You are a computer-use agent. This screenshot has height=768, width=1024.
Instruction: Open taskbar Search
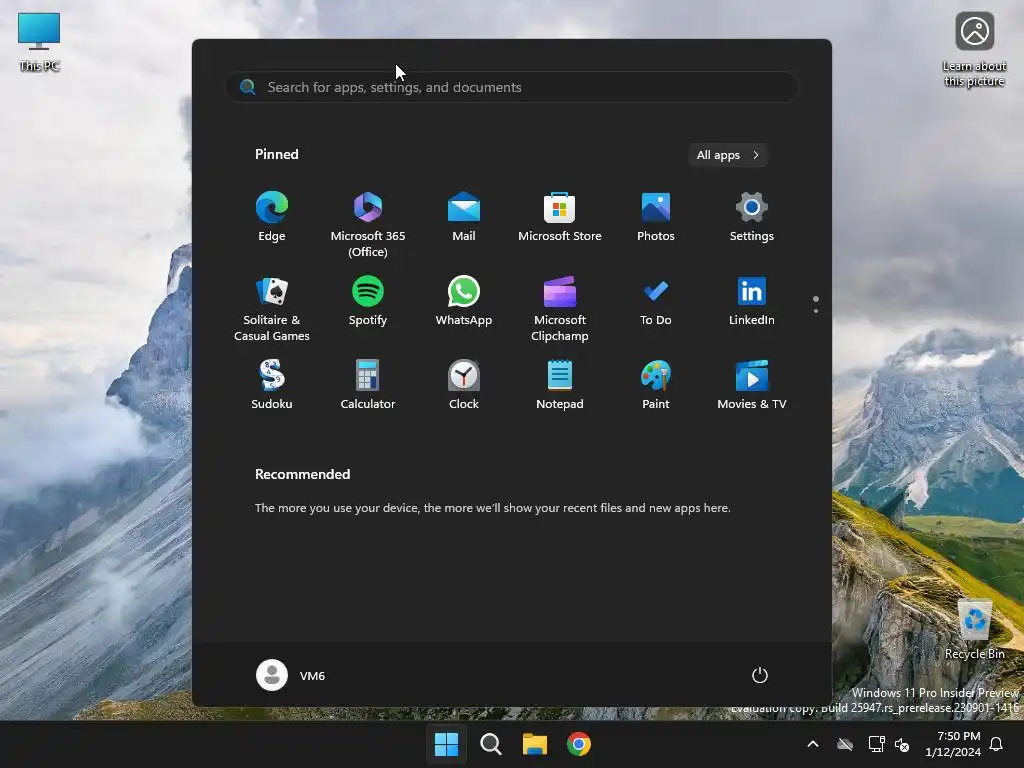tap(490, 744)
